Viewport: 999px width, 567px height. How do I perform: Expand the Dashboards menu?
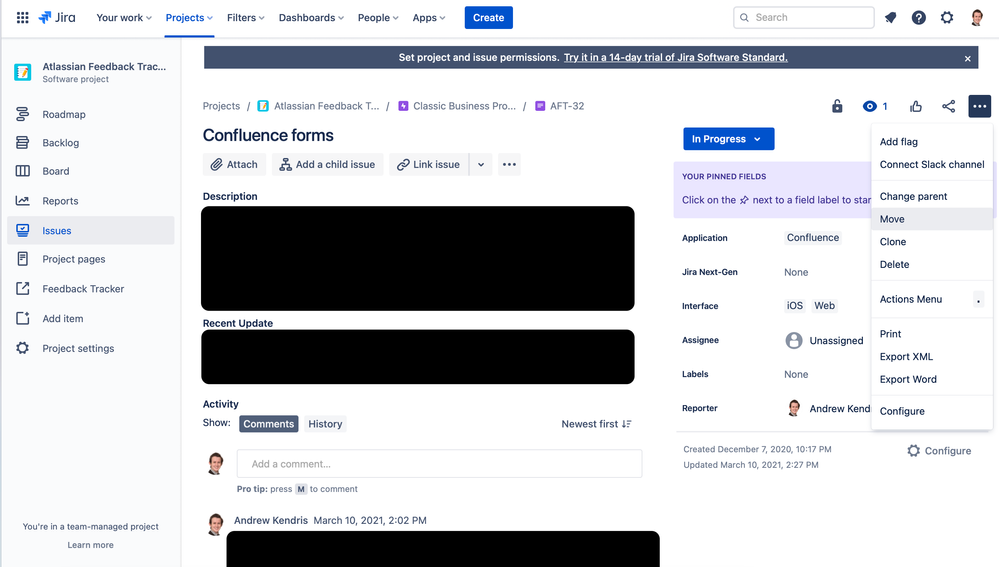[x=311, y=18]
